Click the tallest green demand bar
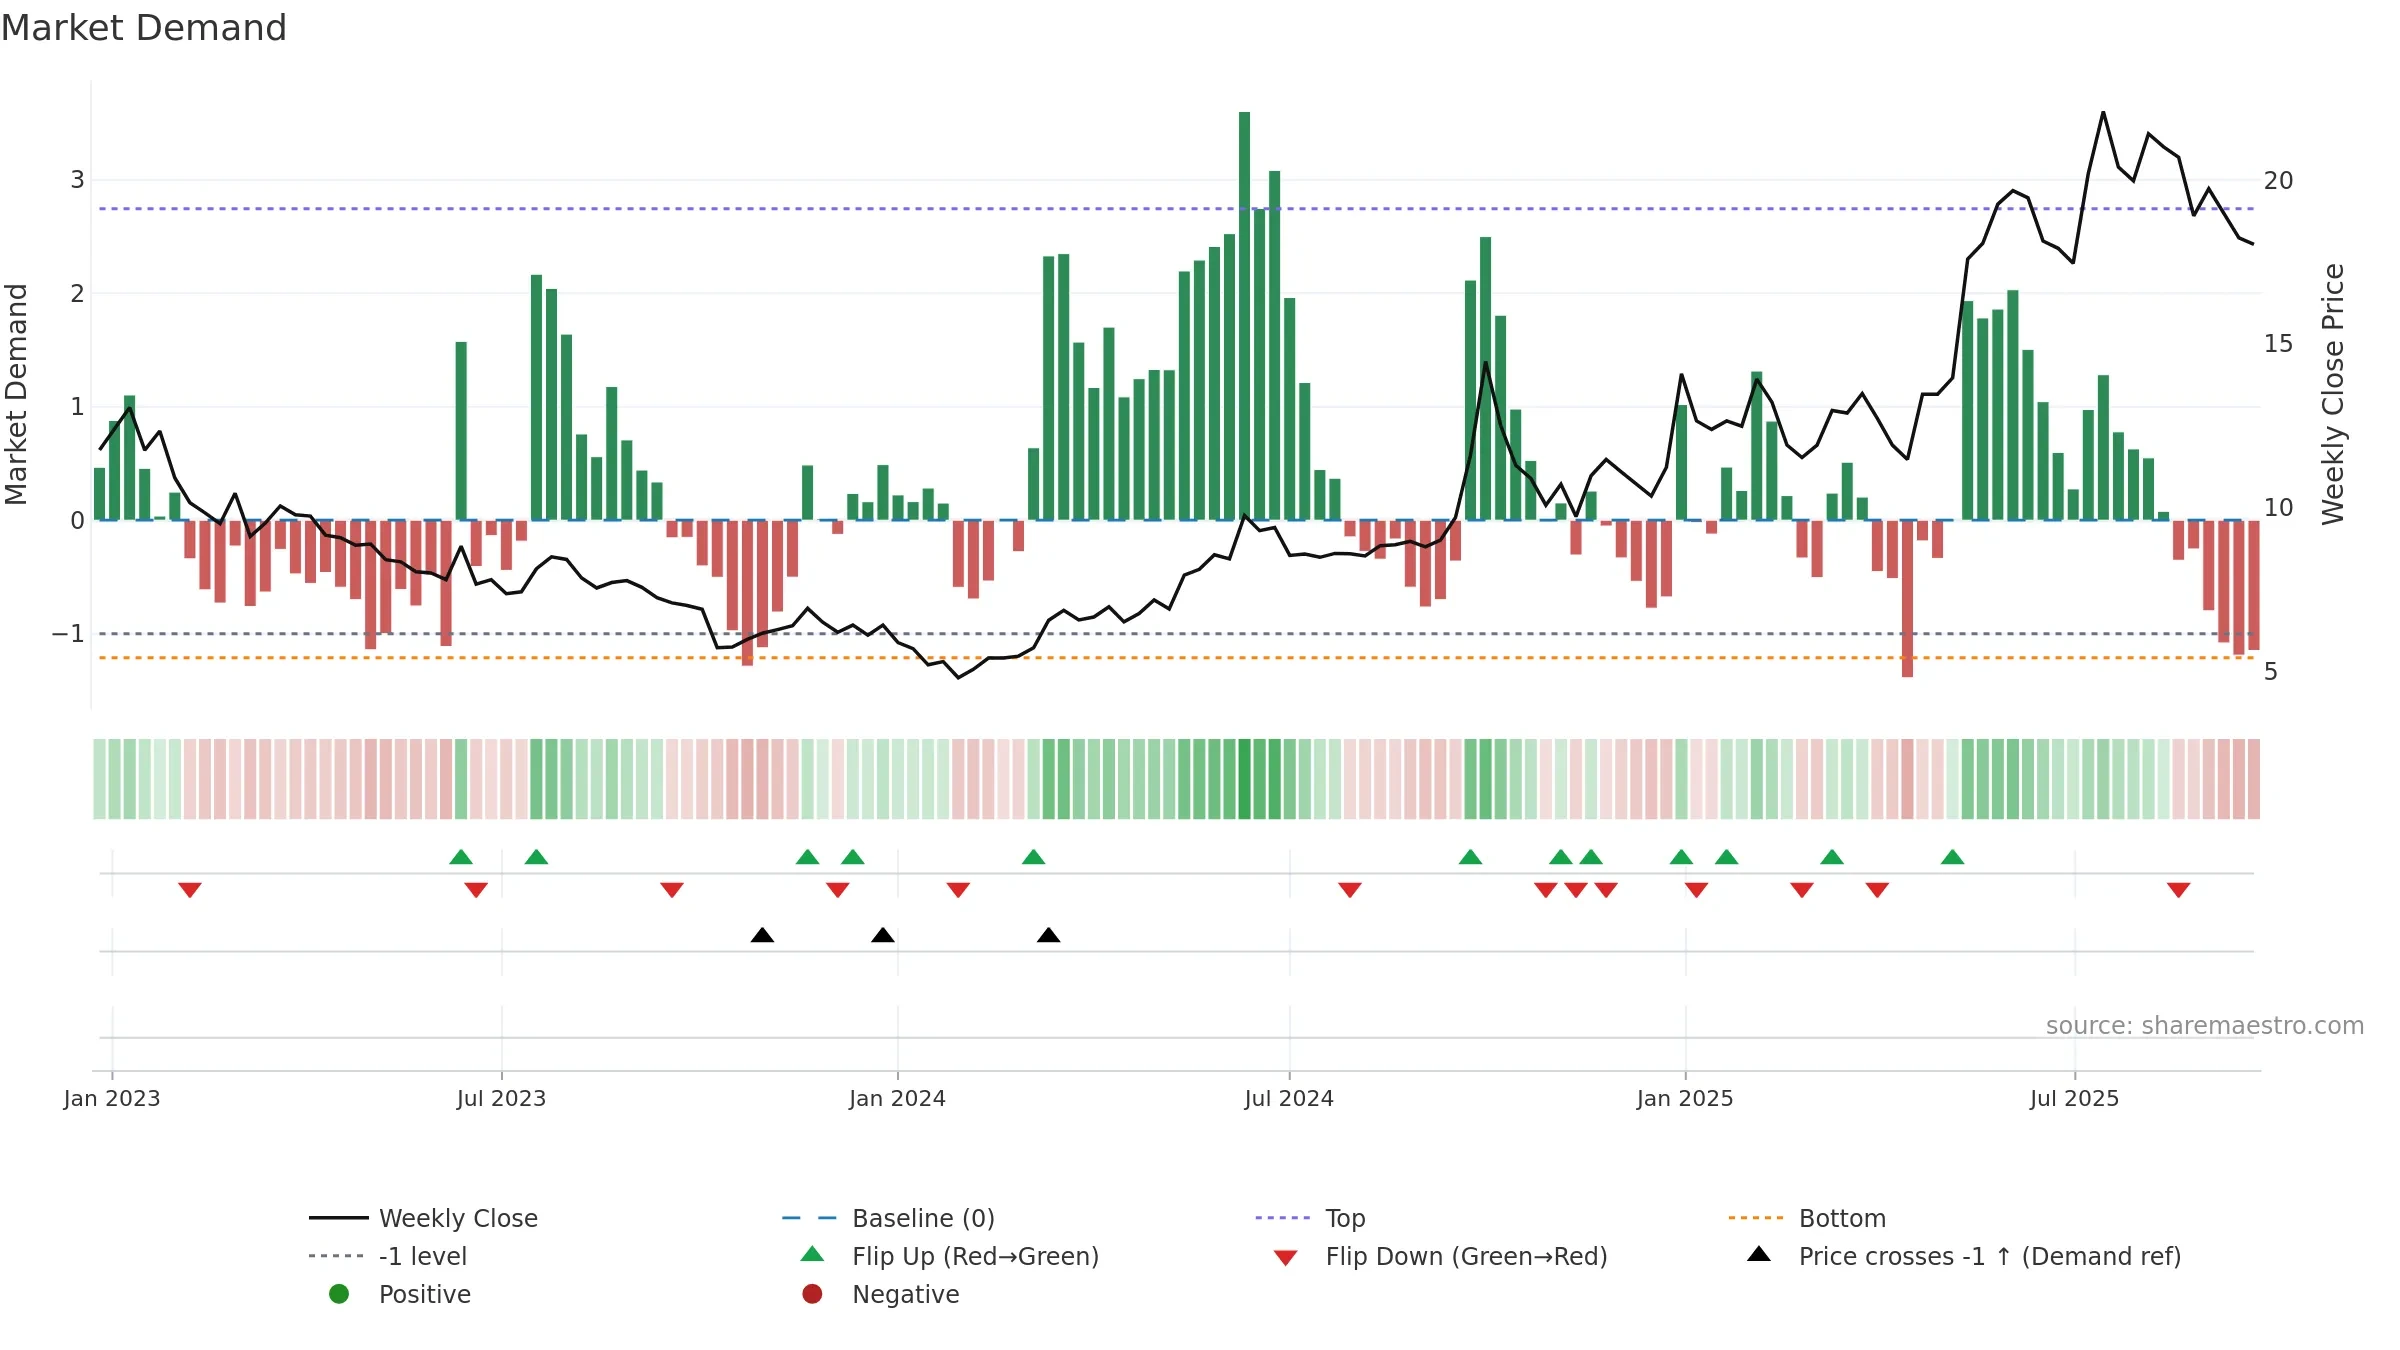Screen dimensions: 2400x1350 [x=1244, y=316]
